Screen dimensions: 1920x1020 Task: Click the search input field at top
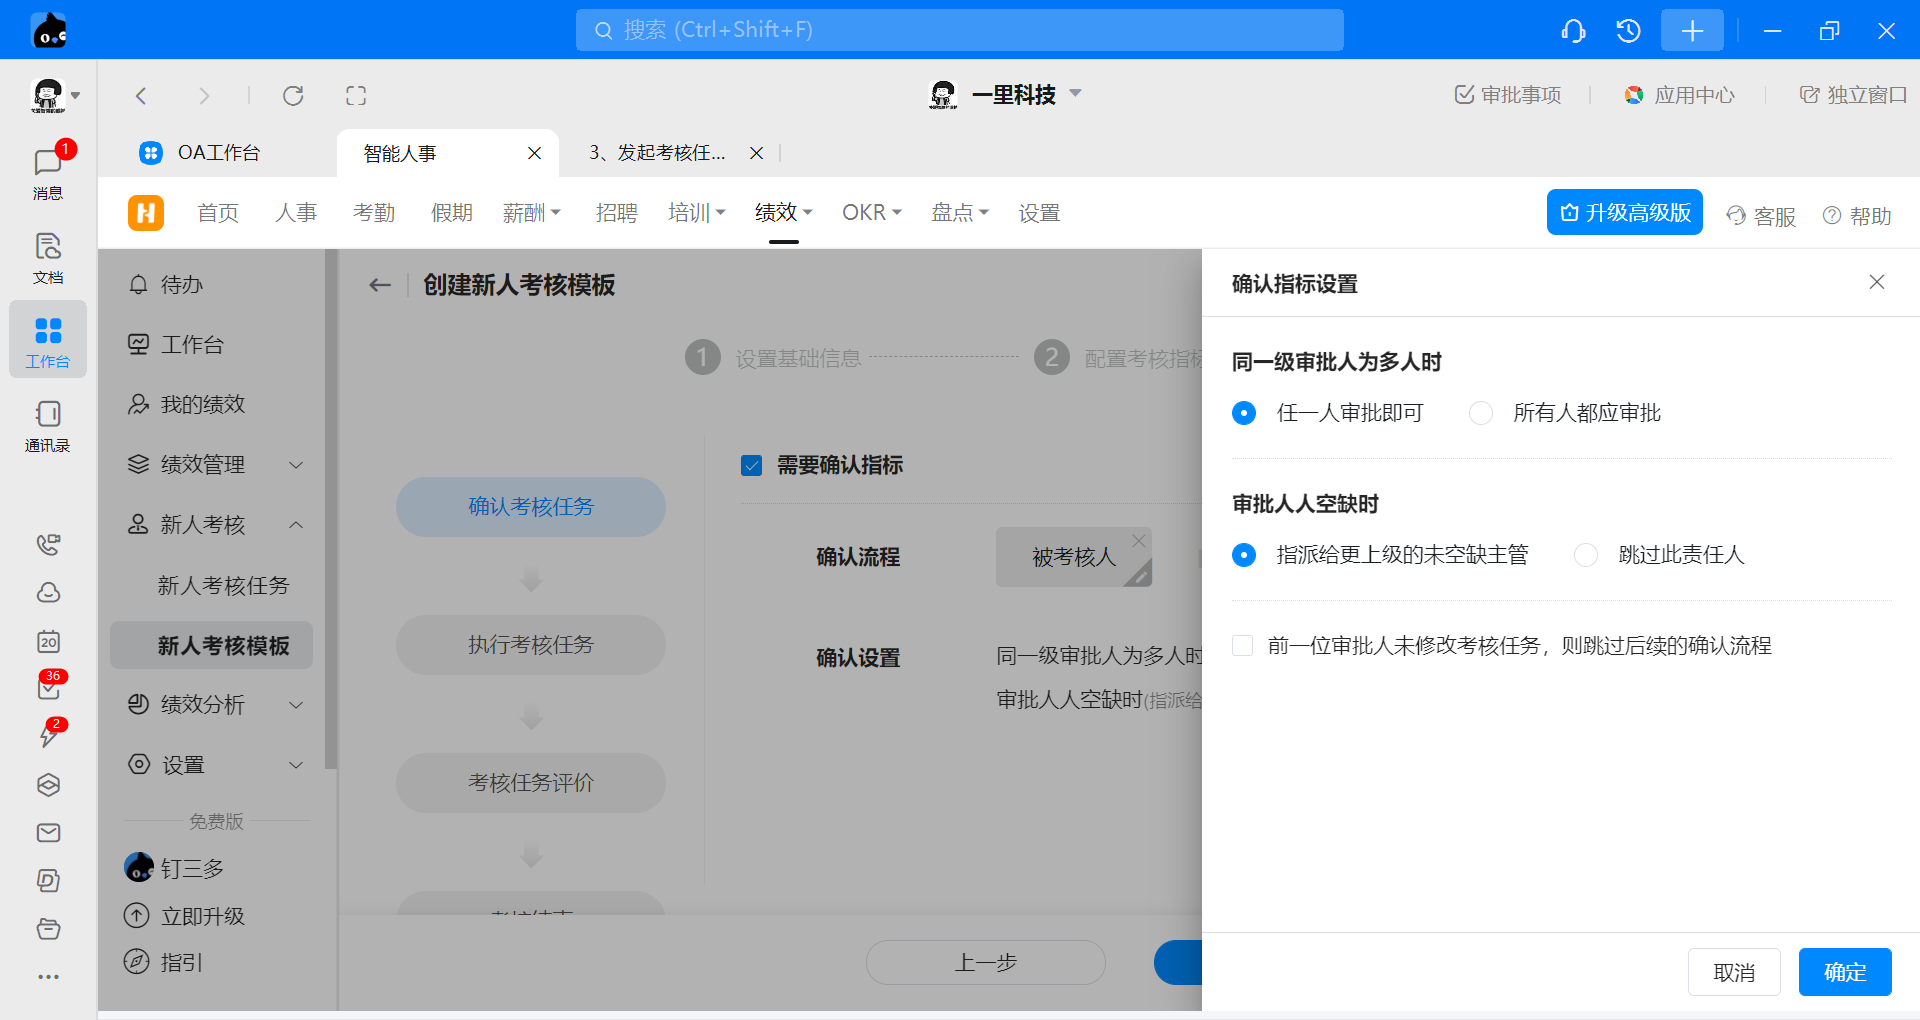click(x=959, y=30)
